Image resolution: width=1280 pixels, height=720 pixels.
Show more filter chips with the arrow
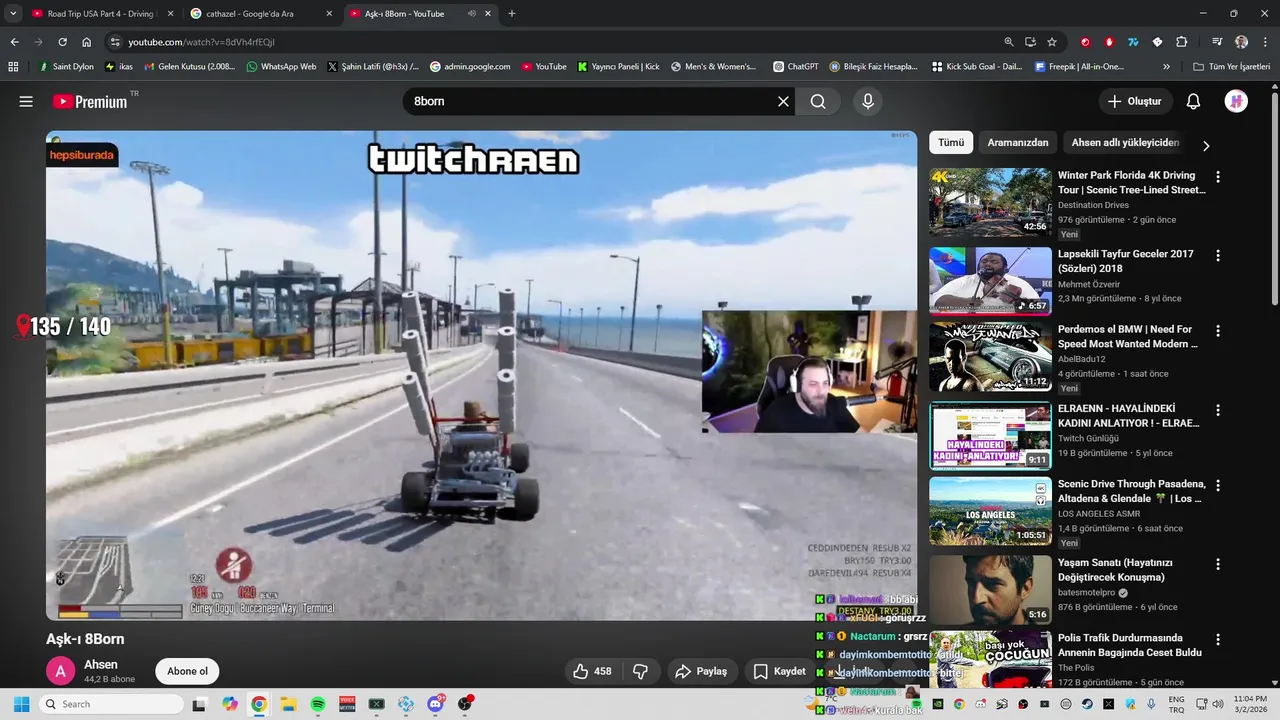pyautogui.click(x=1206, y=145)
